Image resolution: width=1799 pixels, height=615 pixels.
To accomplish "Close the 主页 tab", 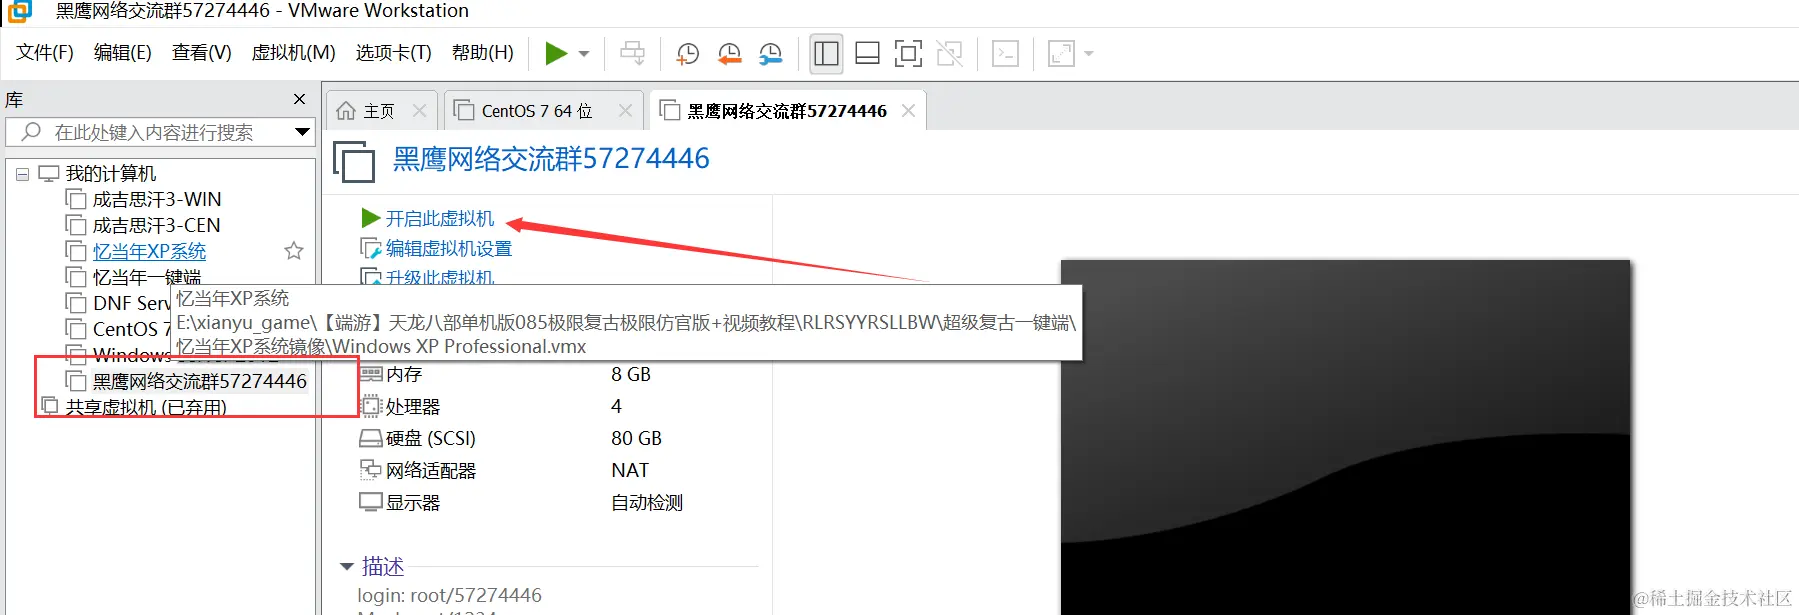I will click(x=420, y=111).
